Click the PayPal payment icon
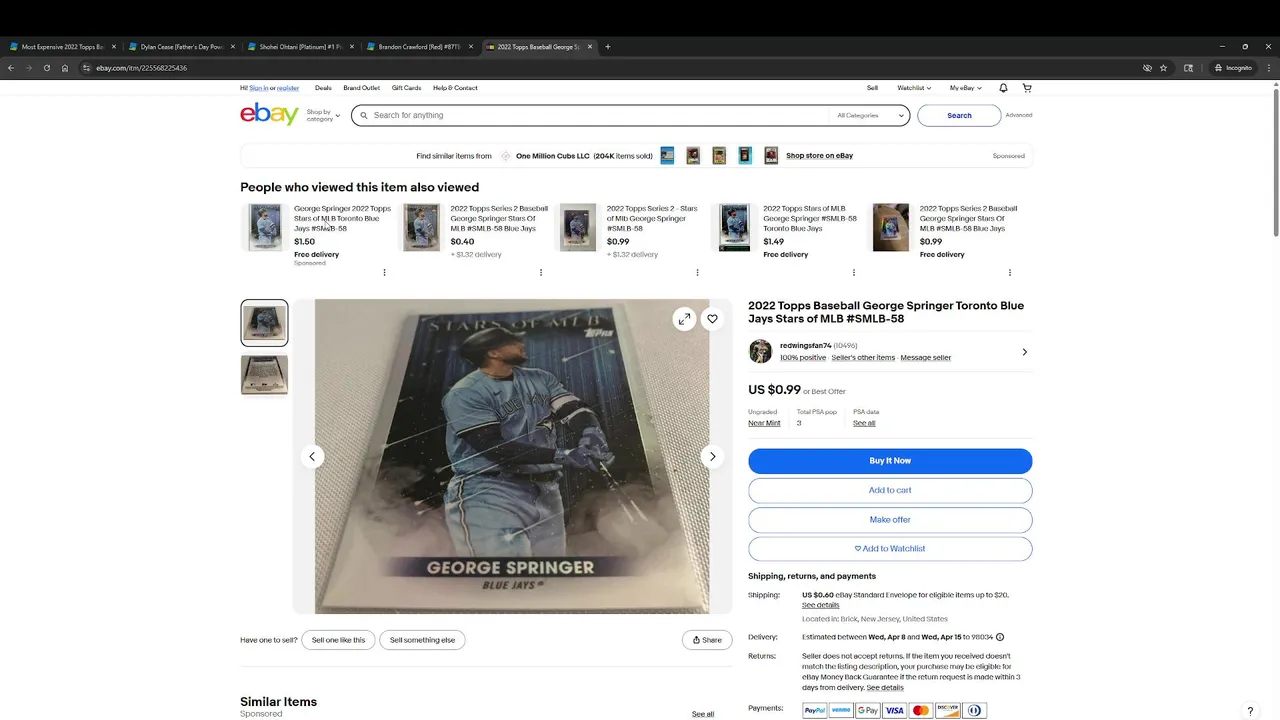Image resolution: width=1280 pixels, height=720 pixels. point(815,711)
